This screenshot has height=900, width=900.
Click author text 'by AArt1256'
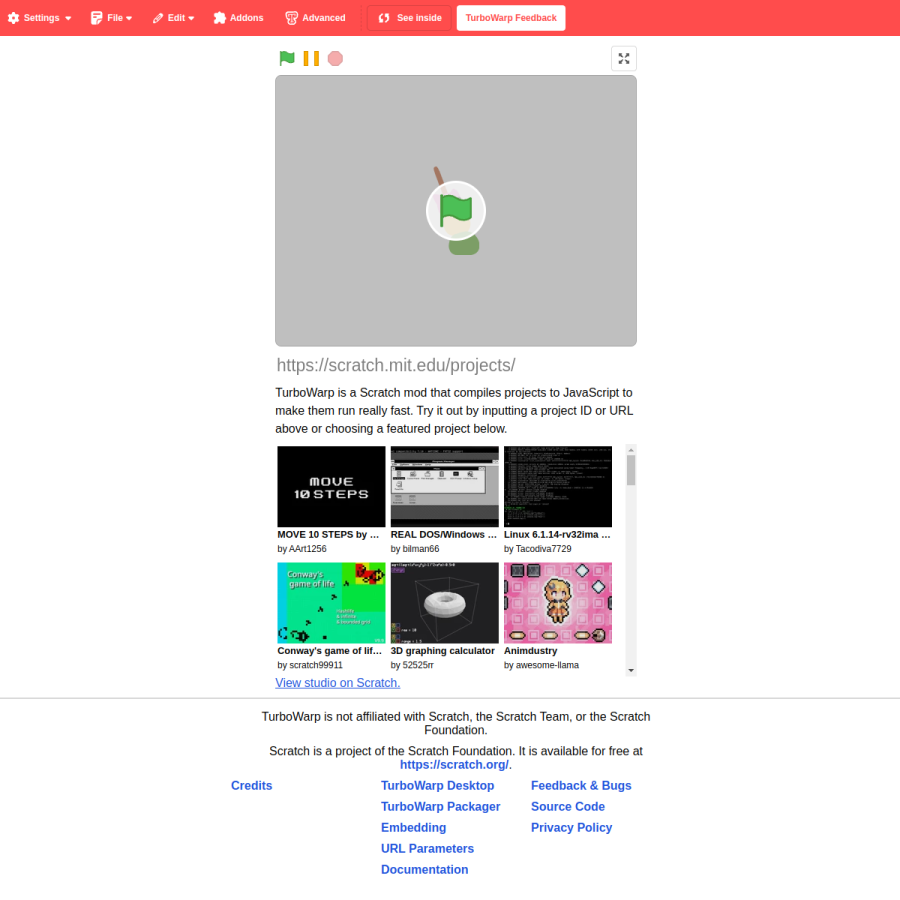click(x=302, y=549)
